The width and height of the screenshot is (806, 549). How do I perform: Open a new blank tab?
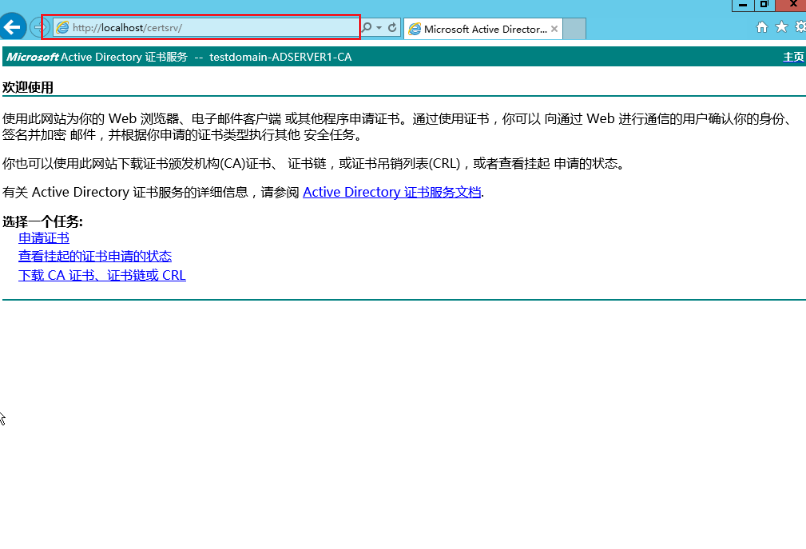(574, 29)
